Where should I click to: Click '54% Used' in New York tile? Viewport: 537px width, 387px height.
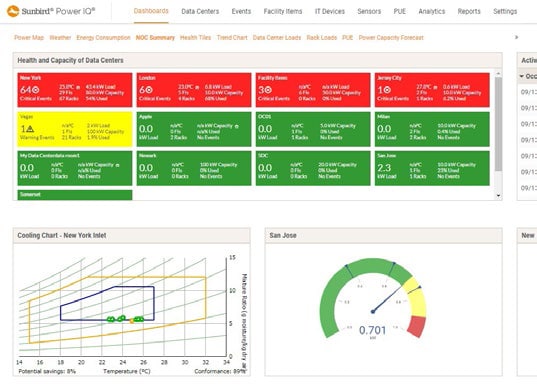[x=96, y=99]
